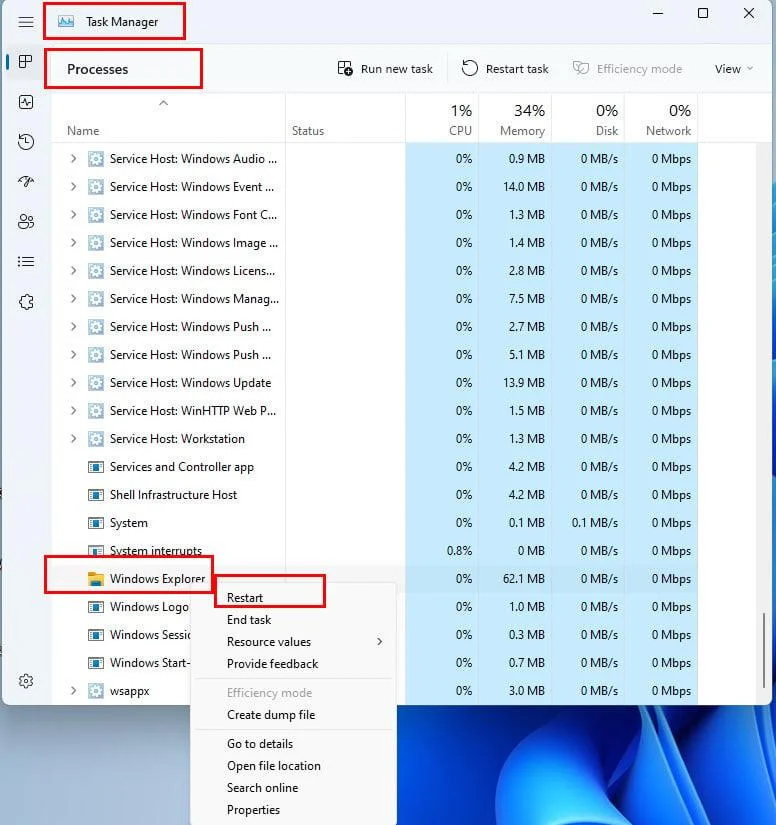Click the Services and Controller app icon
Image resolution: width=776 pixels, height=825 pixels.
[96, 467]
